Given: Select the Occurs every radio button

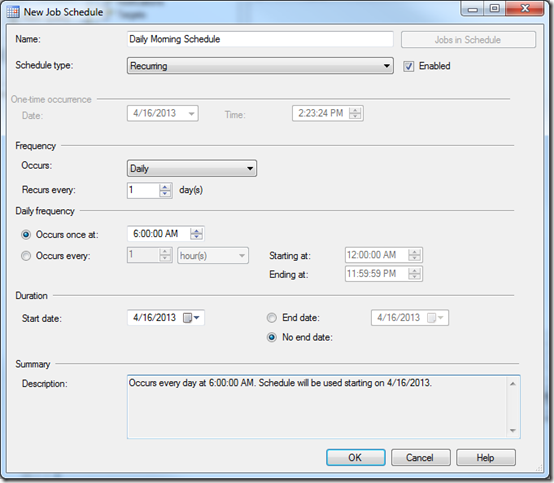Looking at the screenshot, I should 26,255.
